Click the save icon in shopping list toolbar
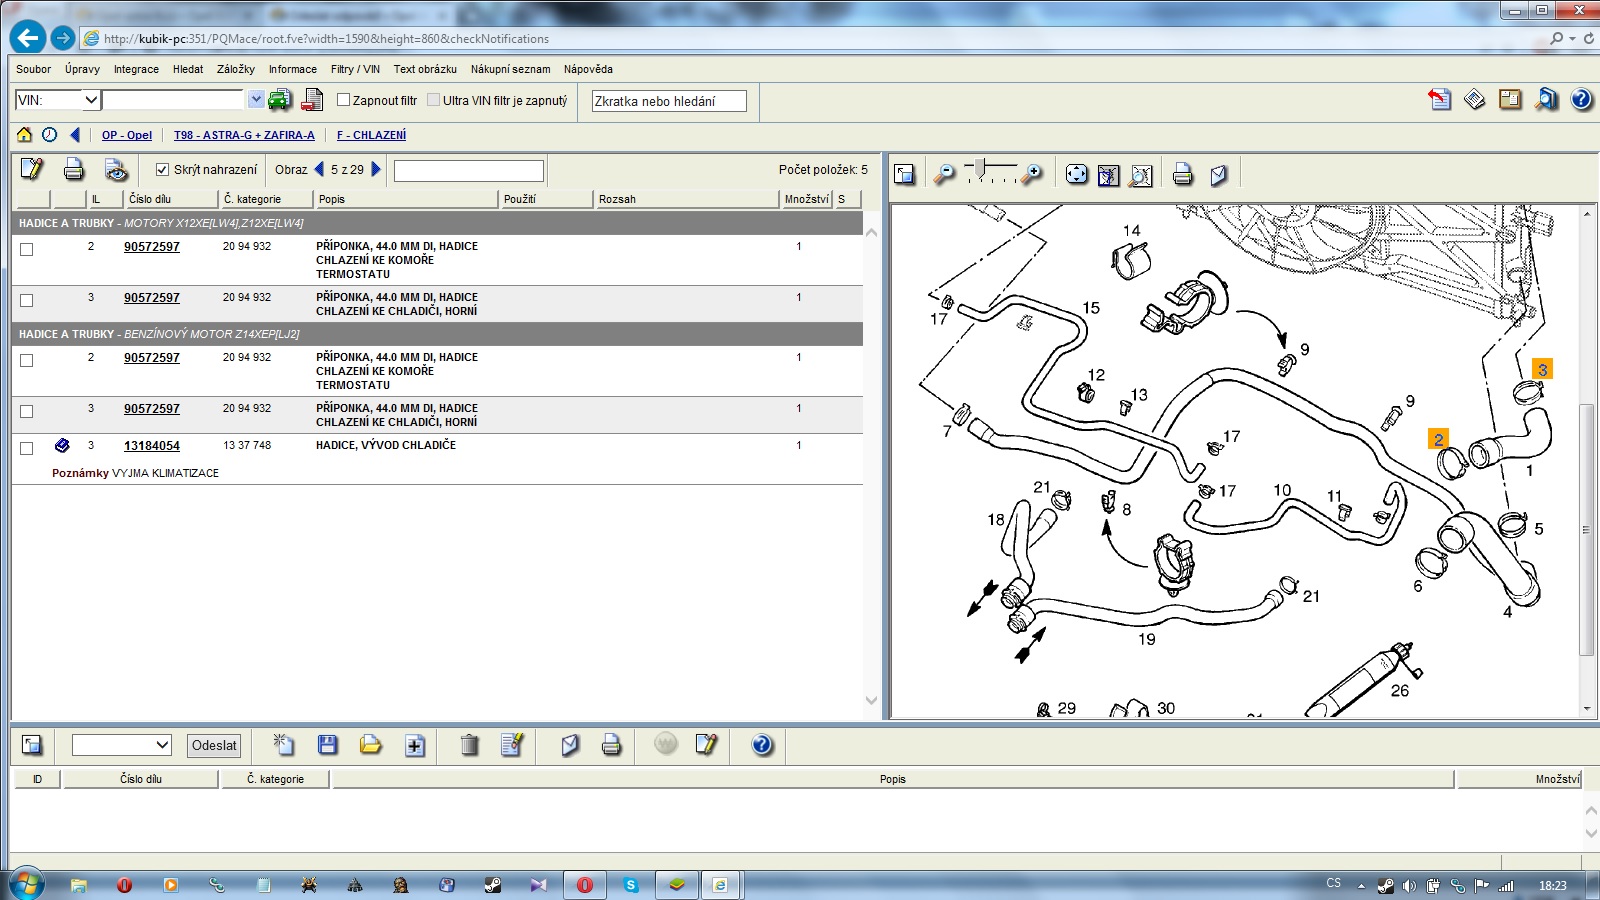The width and height of the screenshot is (1600, 900). coord(327,745)
